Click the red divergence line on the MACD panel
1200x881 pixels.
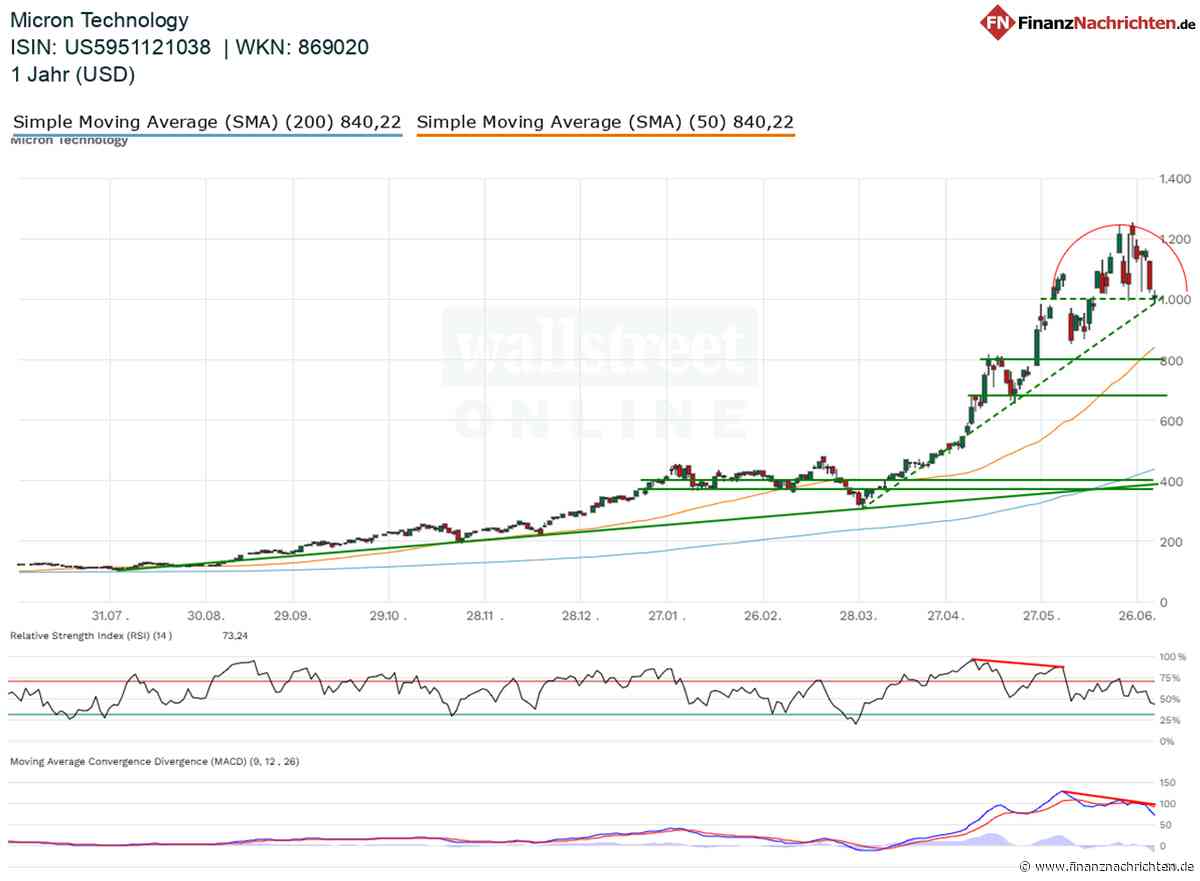click(x=1108, y=797)
